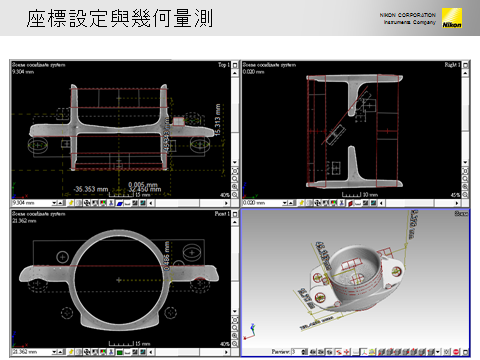
Task: Click the left arrow of Right view horizontal scrollbar
Action: (x=381, y=203)
